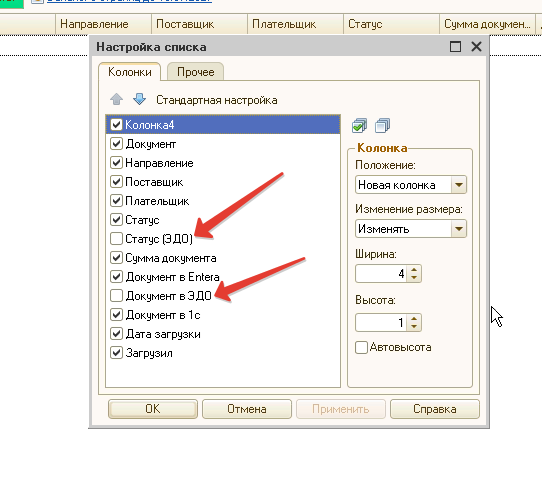Uncheck the Документ в Entera checkbox

tap(116, 277)
